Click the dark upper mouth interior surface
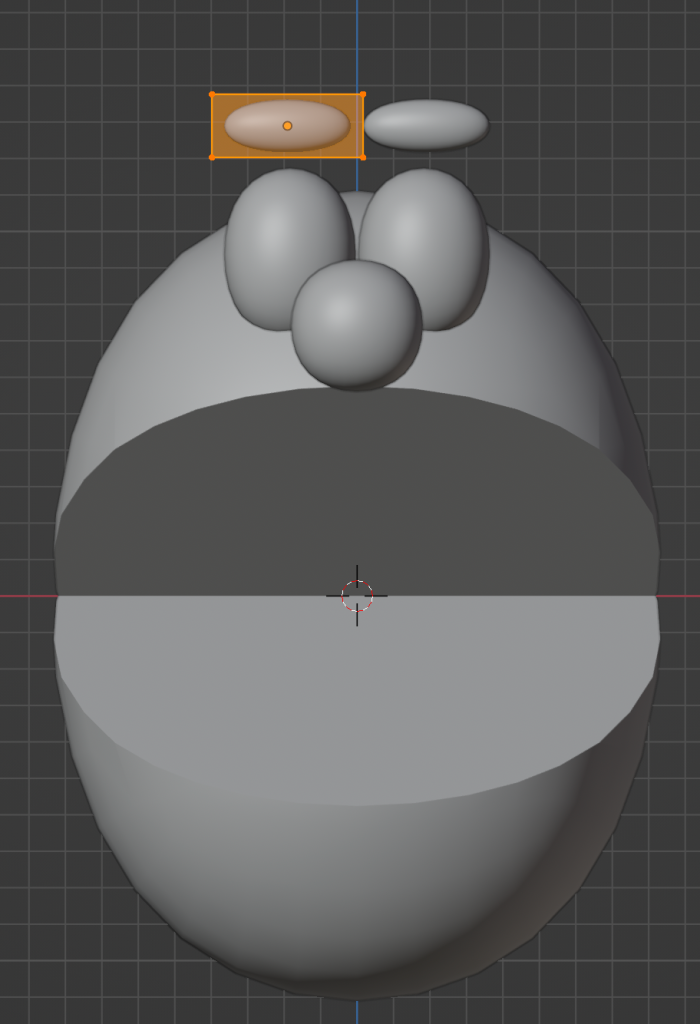This screenshot has height=1024, width=700. [357, 490]
